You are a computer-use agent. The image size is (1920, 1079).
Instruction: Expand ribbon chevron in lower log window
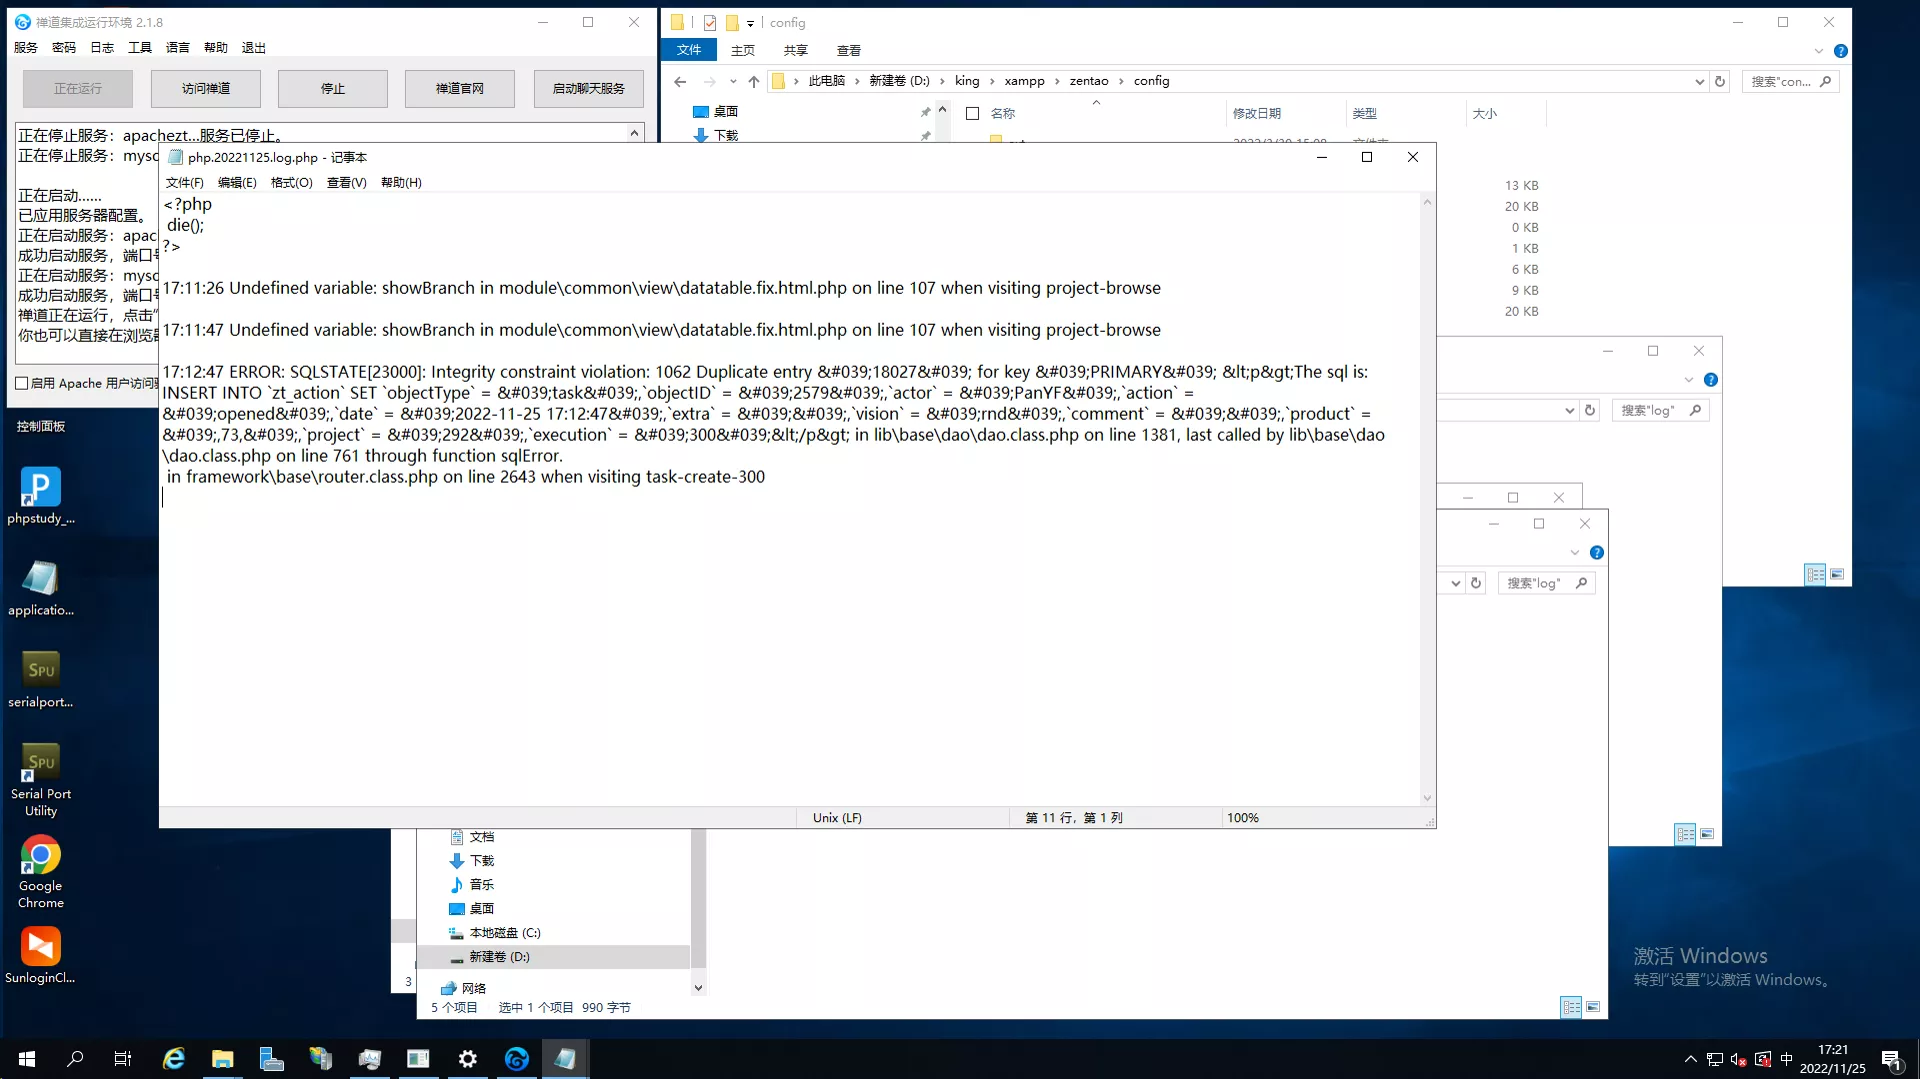(1575, 553)
